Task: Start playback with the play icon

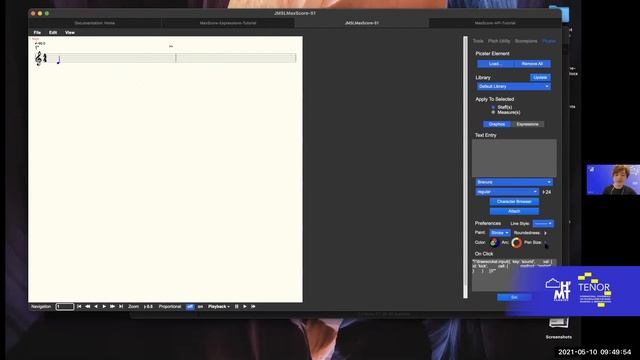Action: click(x=244, y=307)
